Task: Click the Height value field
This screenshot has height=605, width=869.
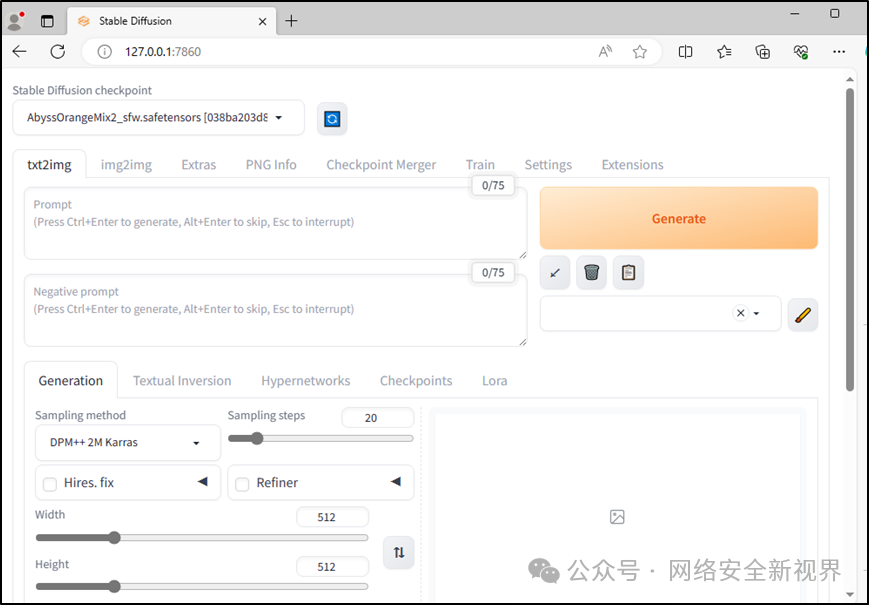Action: point(333,567)
